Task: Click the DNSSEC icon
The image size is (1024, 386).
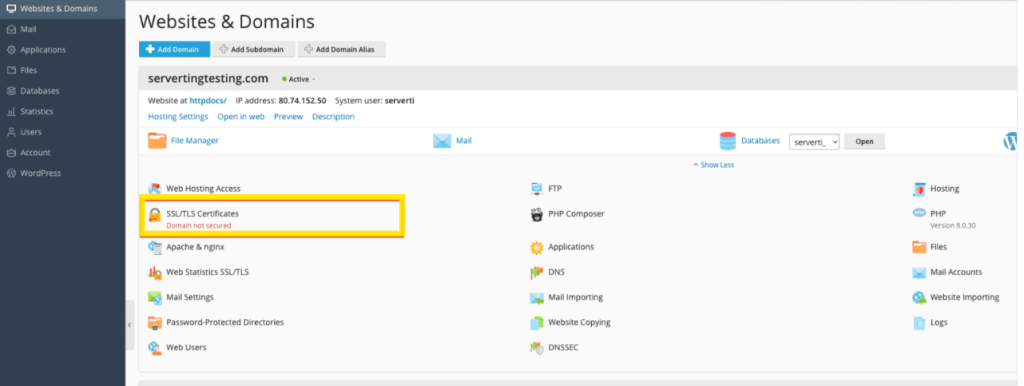Action: coord(536,347)
